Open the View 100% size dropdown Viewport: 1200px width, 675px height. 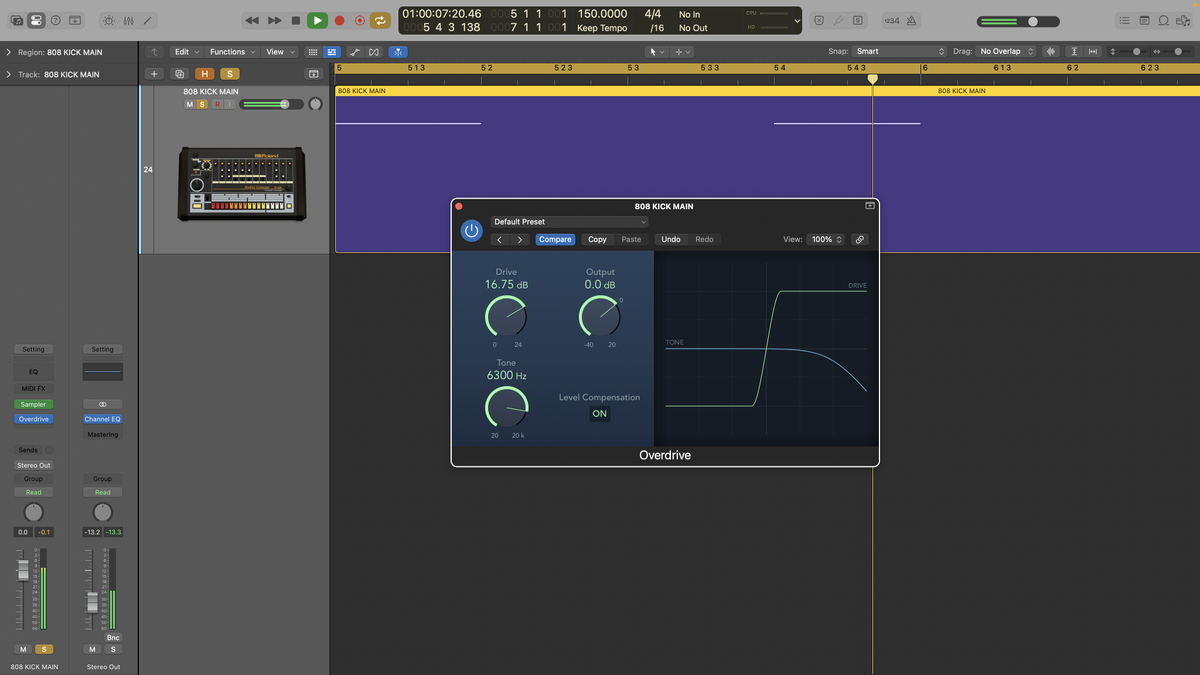click(x=827, y=240)
